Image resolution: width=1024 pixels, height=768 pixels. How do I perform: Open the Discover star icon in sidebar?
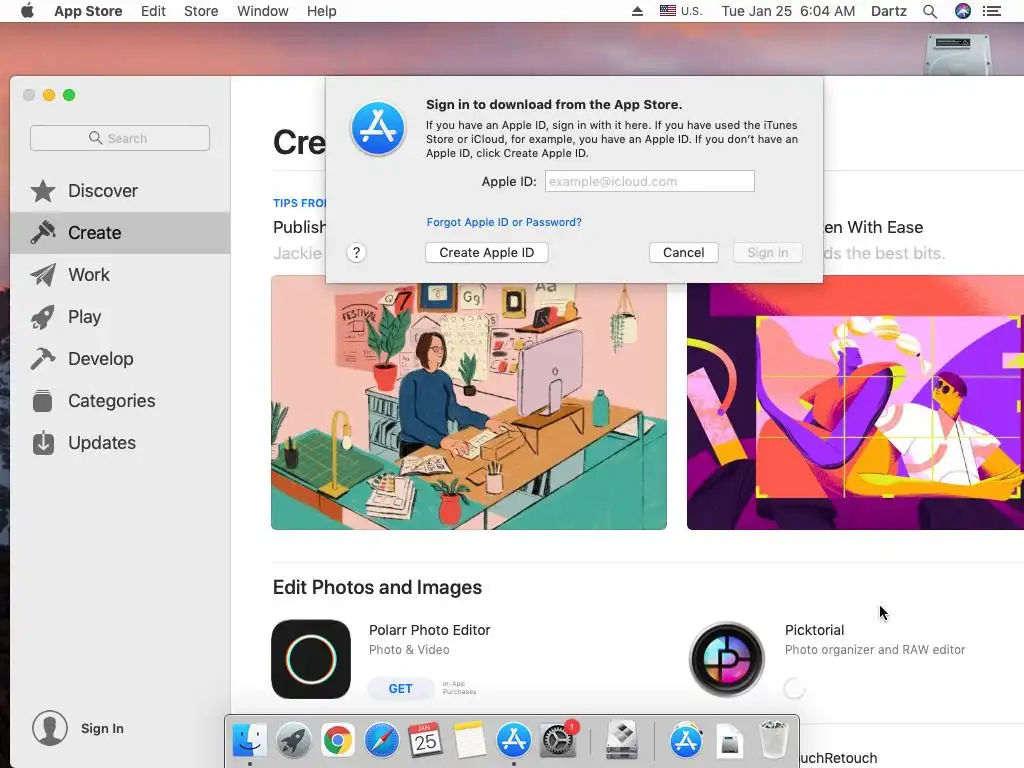tap(43, 191)
